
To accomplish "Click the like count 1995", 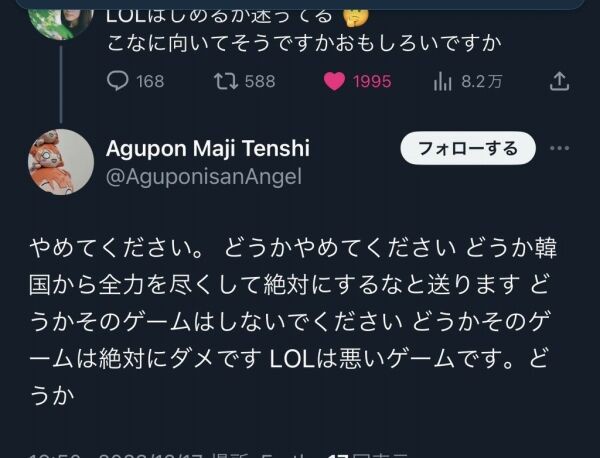I will [x=372, y=81].
